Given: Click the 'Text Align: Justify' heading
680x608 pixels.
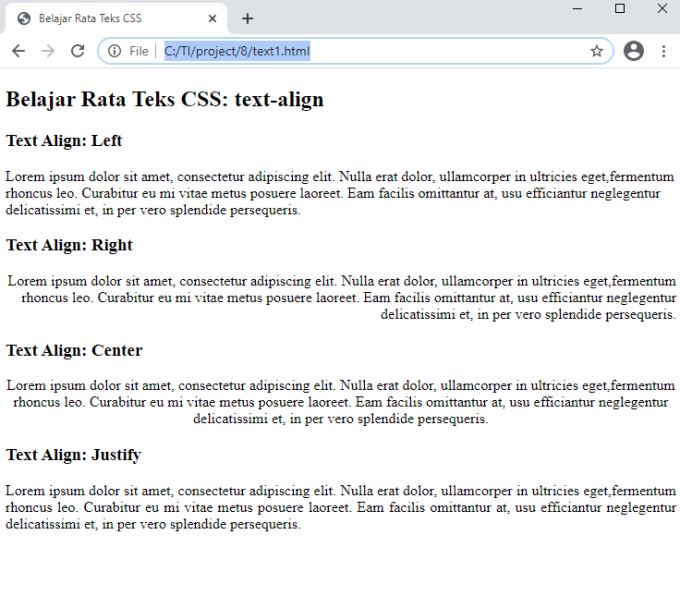Looking at the screenshot, I should [74, 455].
